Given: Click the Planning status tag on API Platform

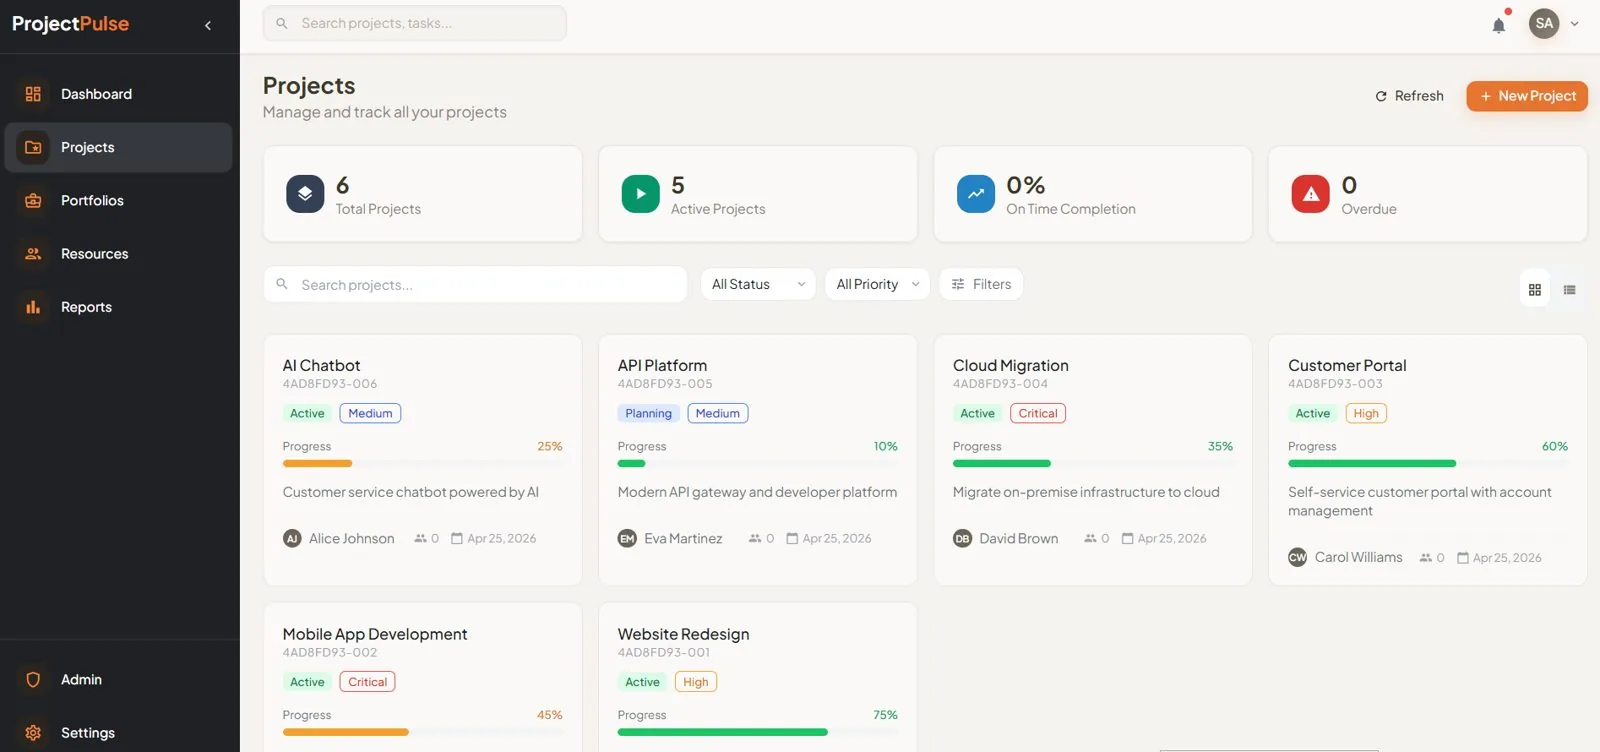Looking at the screenshot, I should pos(648,413).
